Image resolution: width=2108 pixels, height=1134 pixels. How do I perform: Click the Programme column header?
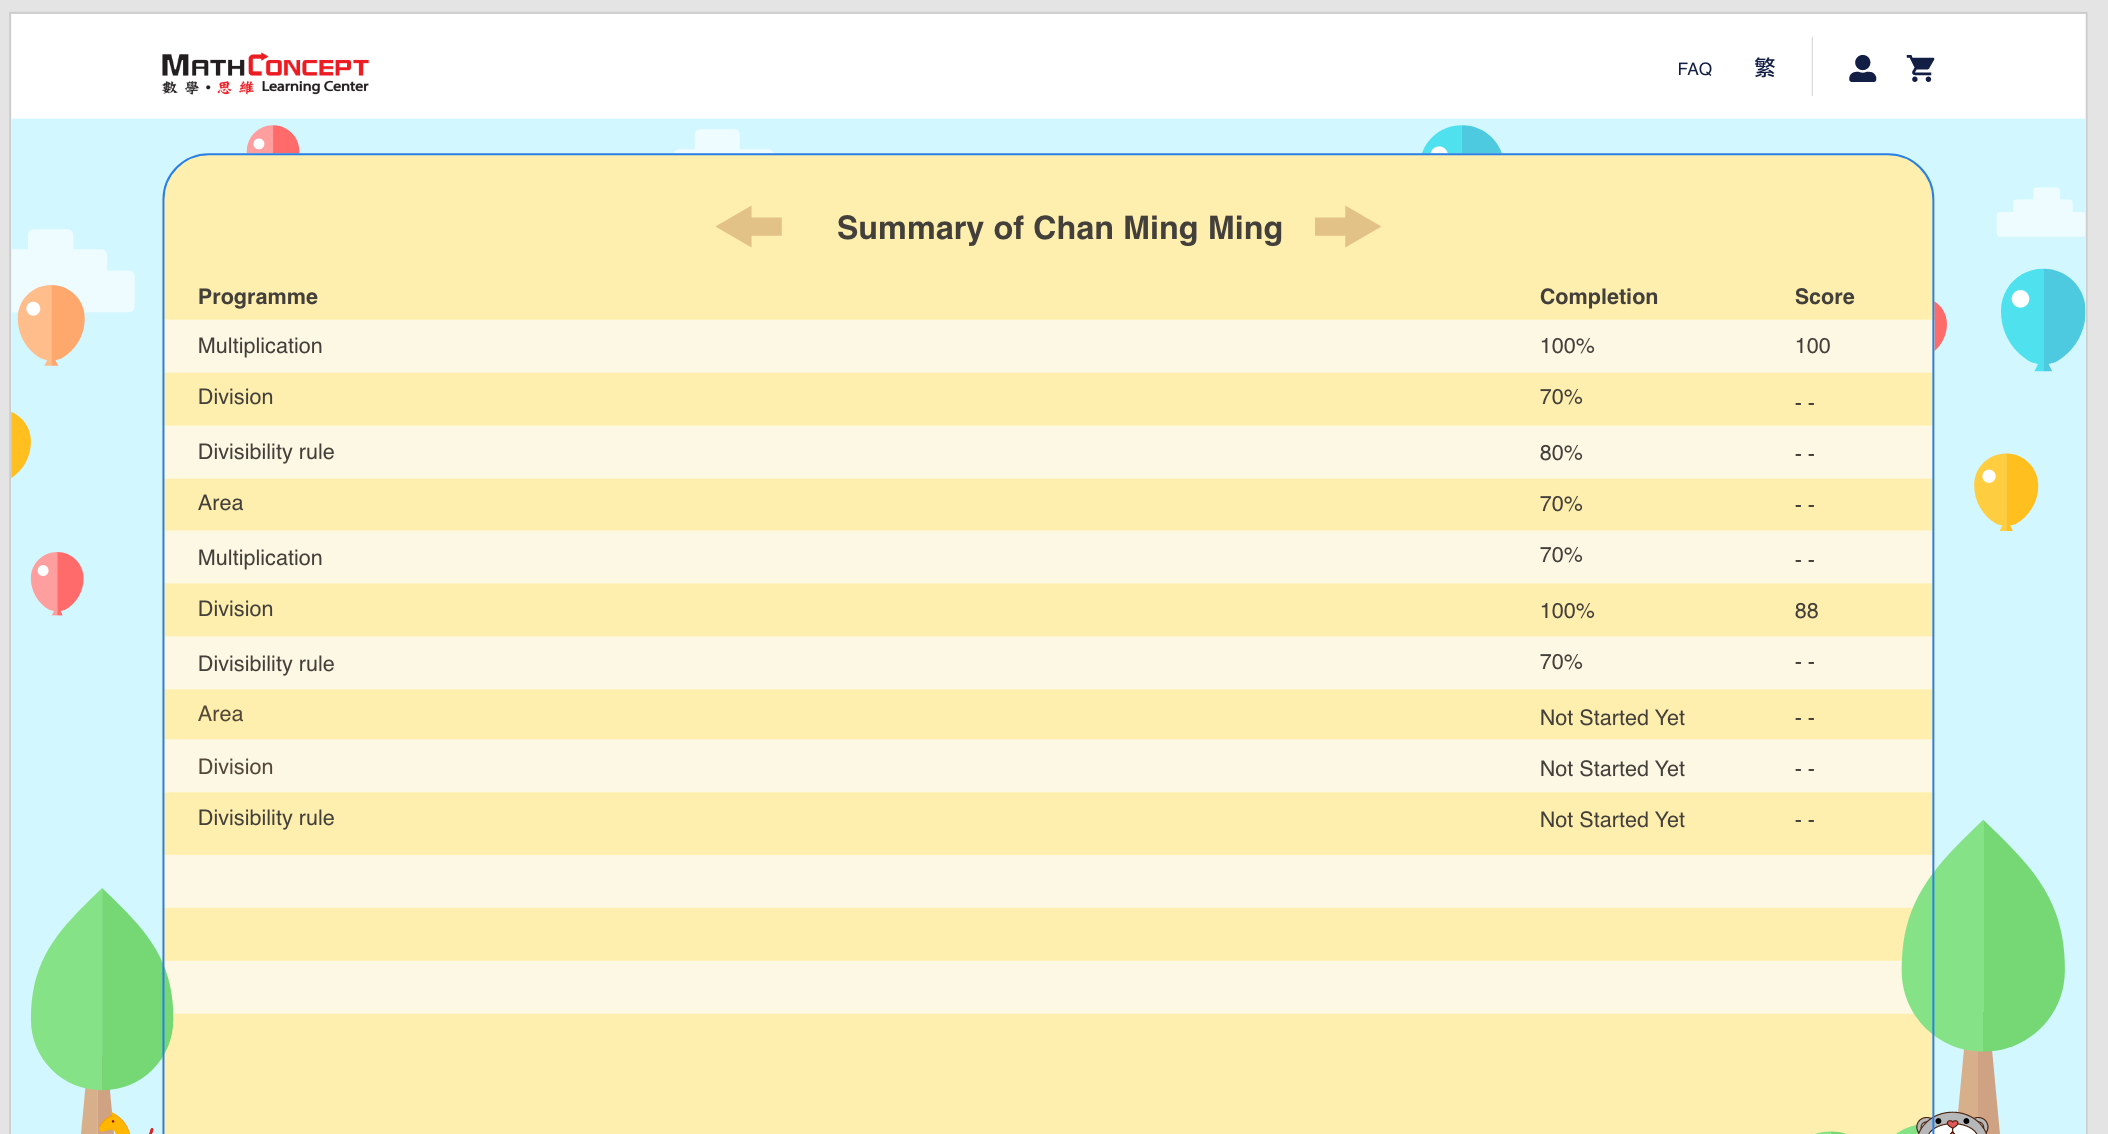coord(258,297)
